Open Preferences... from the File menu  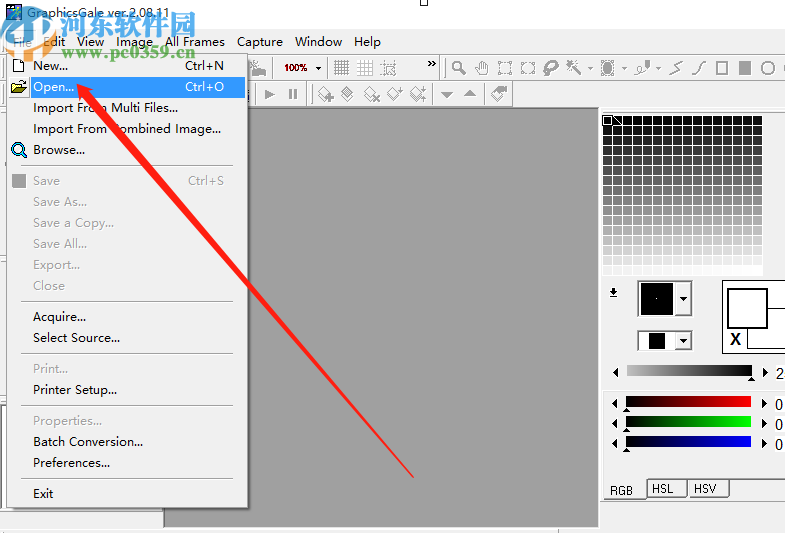pyautogui.click(x=127, y=463)
